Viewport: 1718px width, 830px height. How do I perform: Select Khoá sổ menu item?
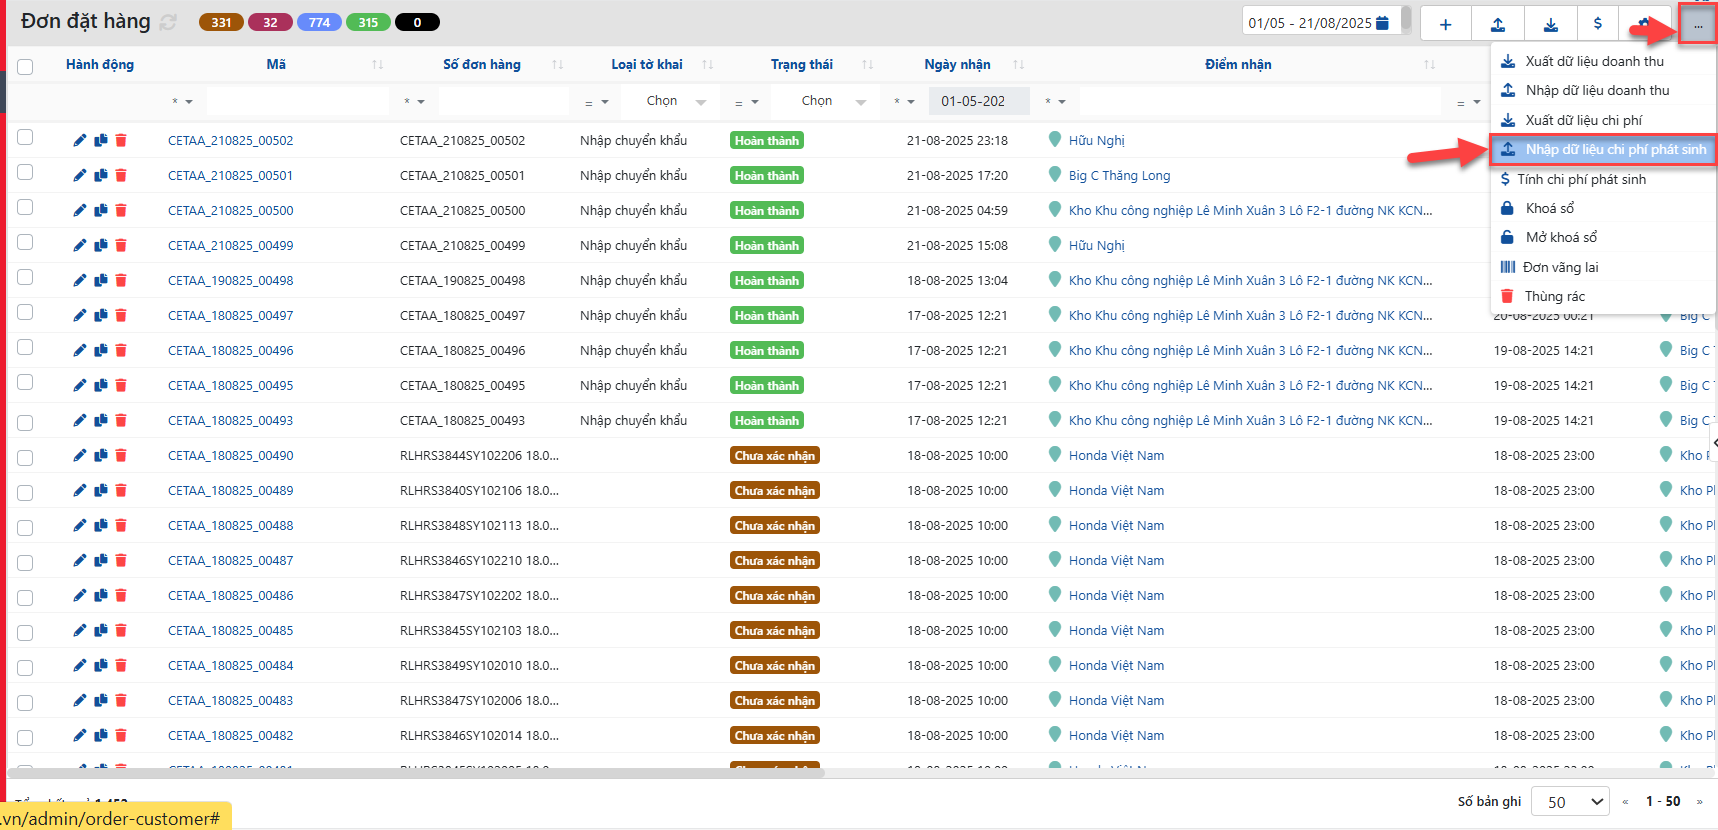[x=1603, y=208]
